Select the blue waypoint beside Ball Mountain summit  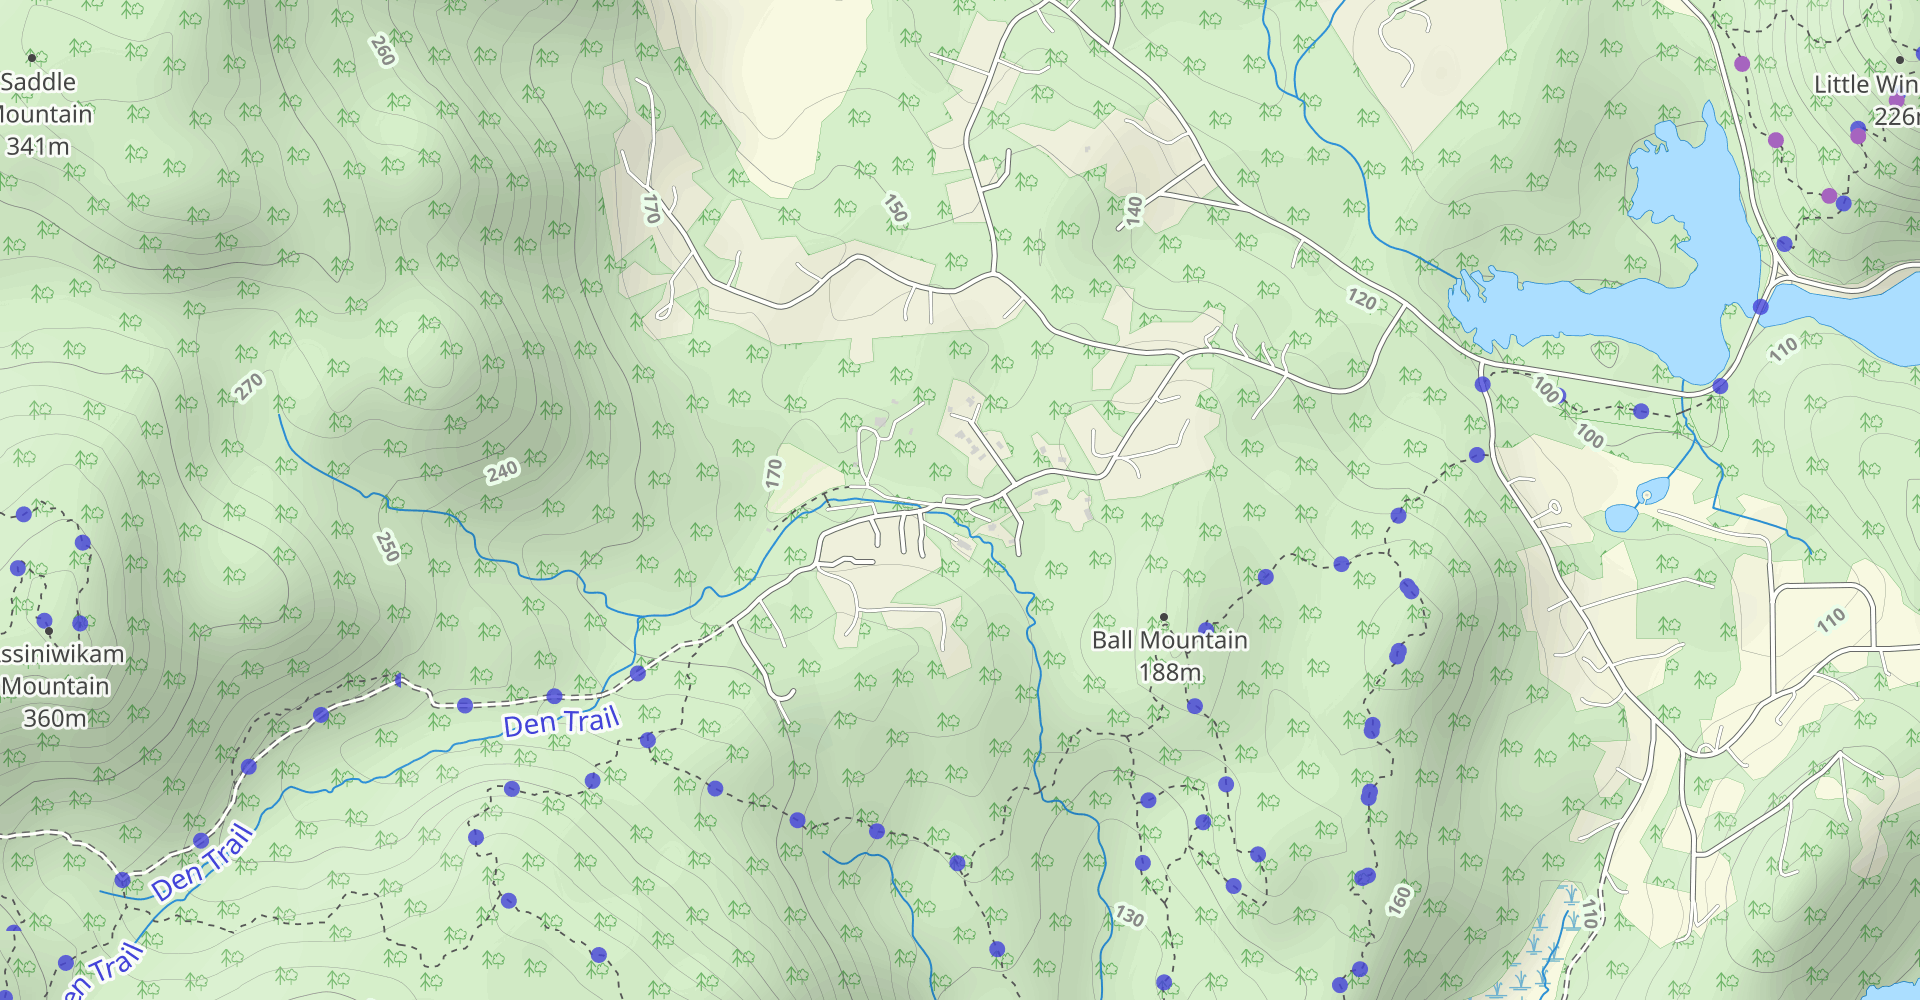(1206, 629)
